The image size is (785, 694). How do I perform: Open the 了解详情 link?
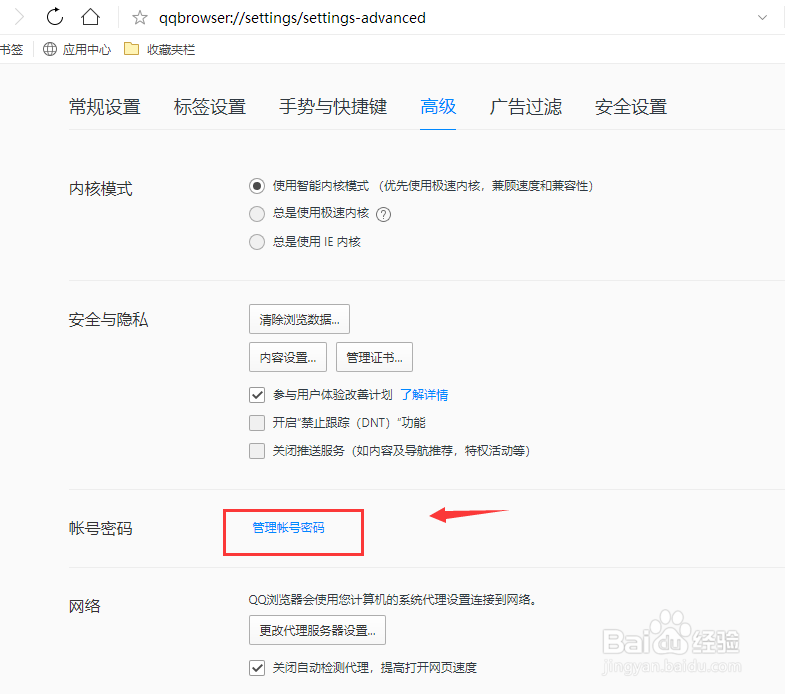424,395
